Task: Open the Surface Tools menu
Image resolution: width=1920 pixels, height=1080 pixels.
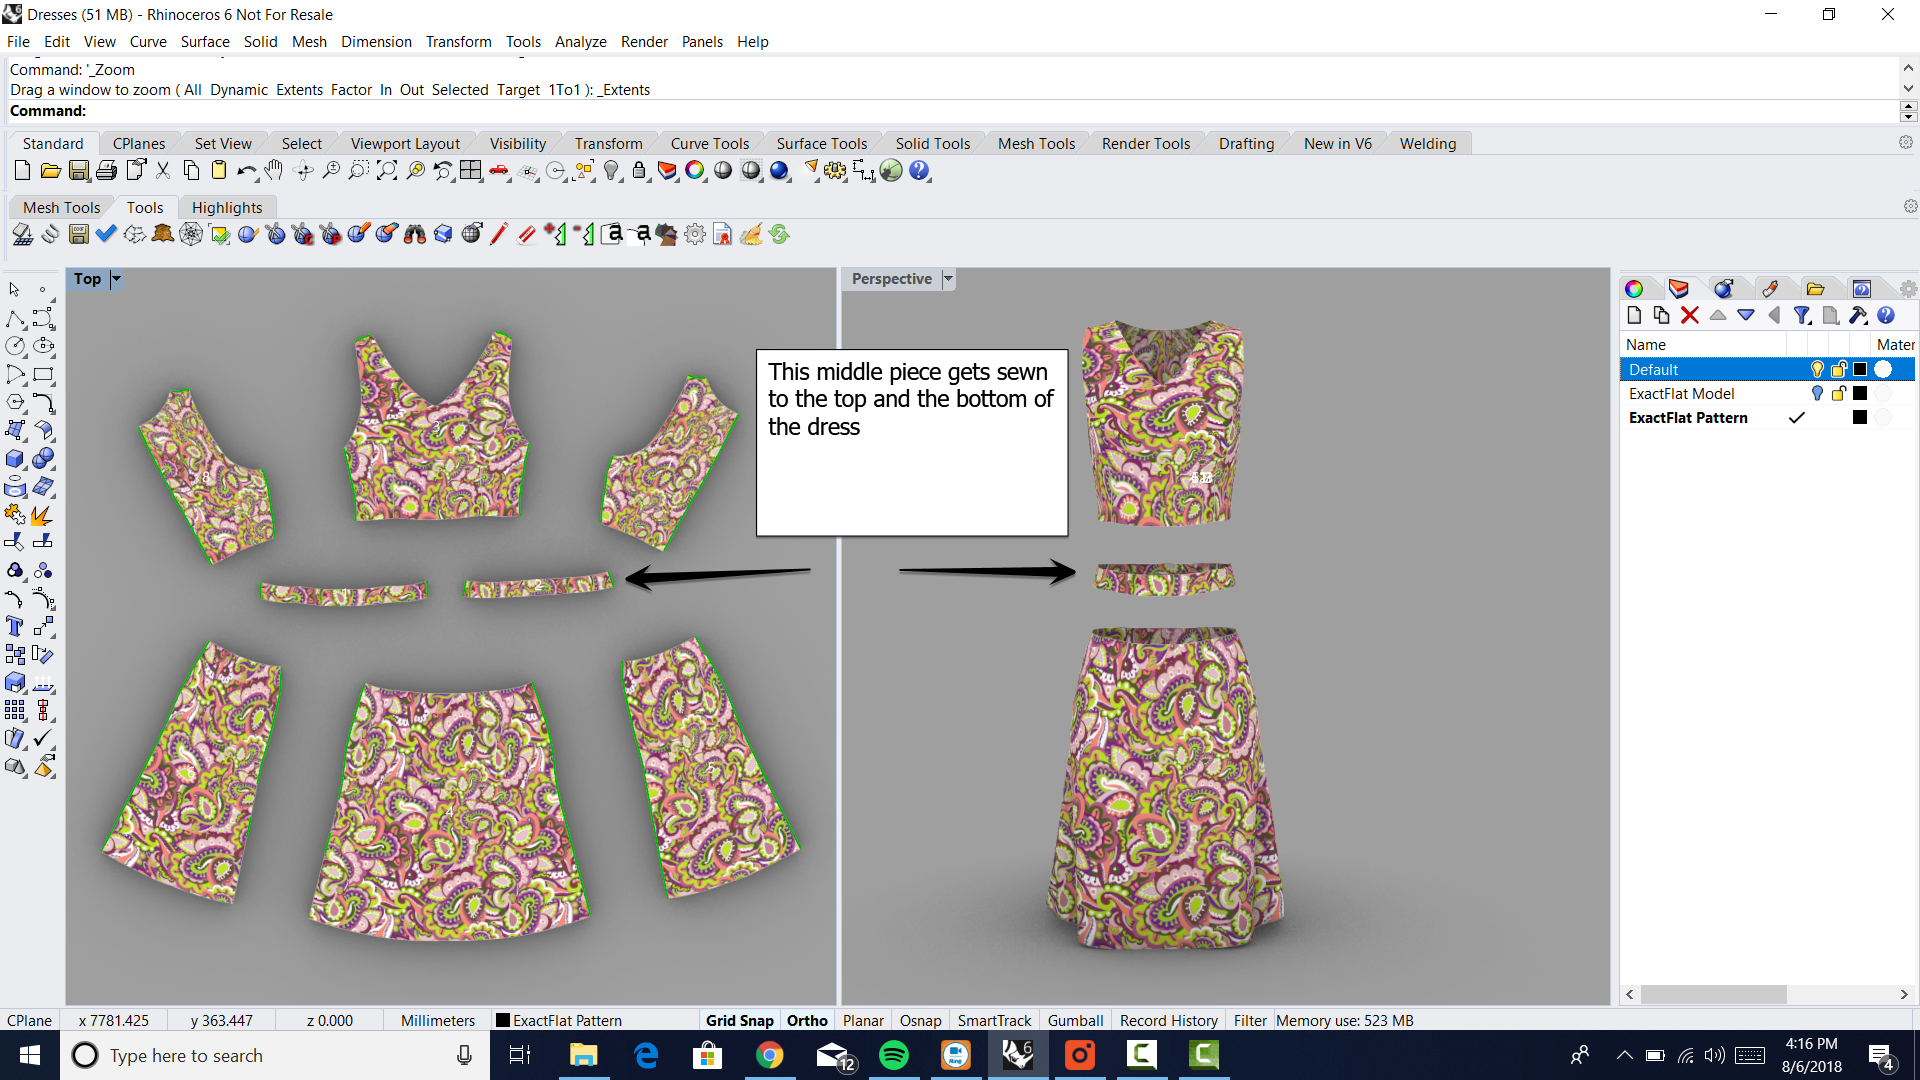Action: (x=820, y=142)
